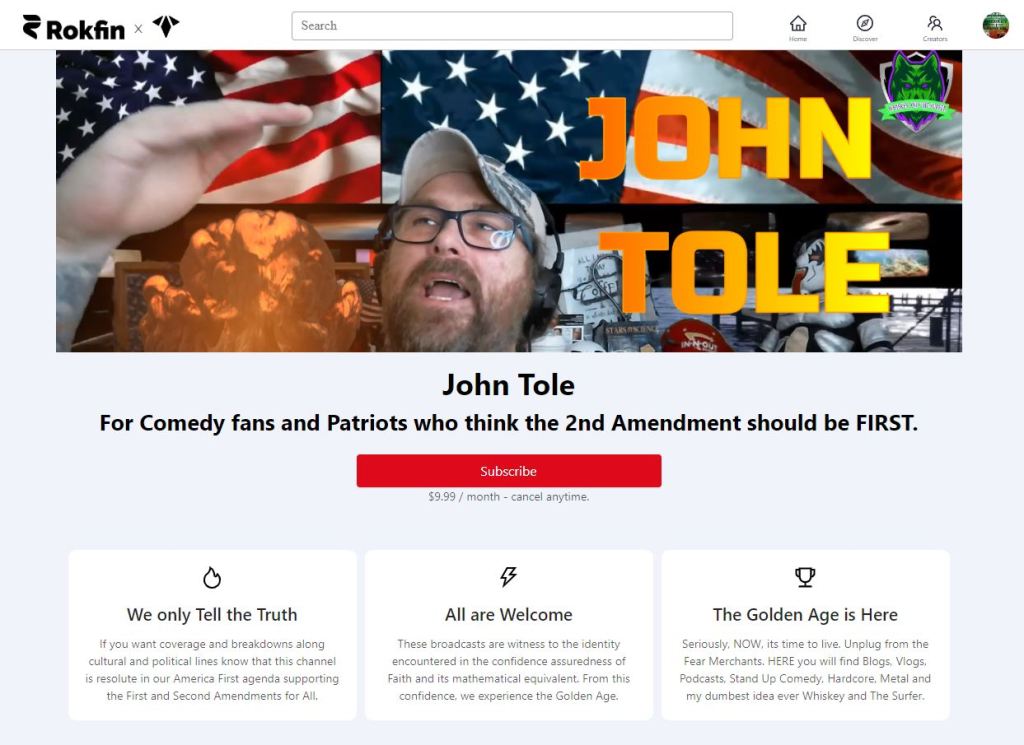This screenshot has height=745, width=1024.
Task: Click the Whiskey and The Surfer description
Action: click(x=805, y=670)
